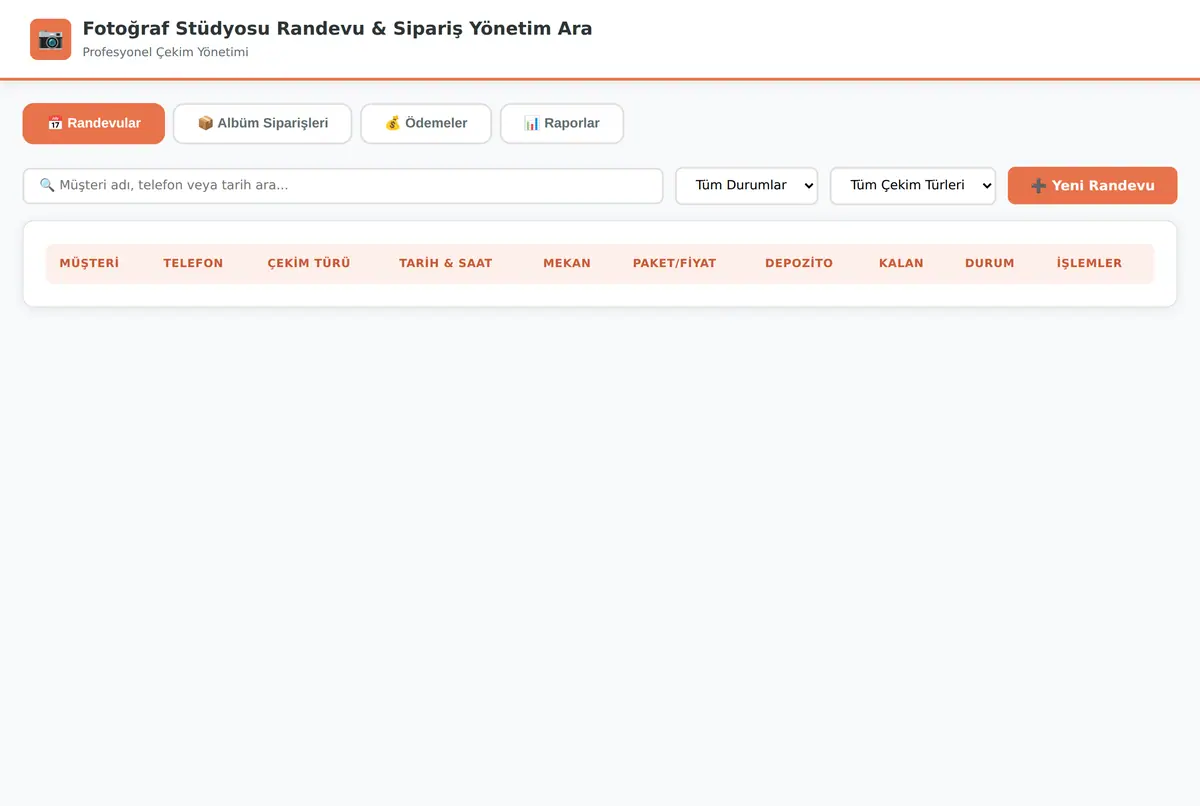Go to the Raporlar tab
Image resolution: width=1200 pixels, height=806 pixels.
coord(562,123)
